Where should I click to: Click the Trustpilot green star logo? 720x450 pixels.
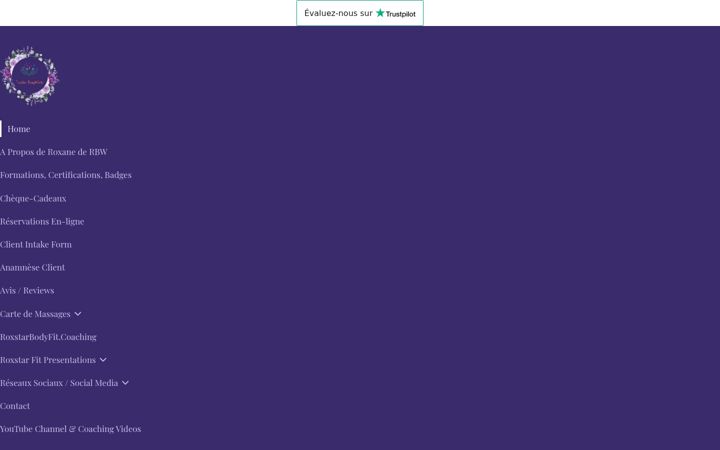tap(380, 13)
